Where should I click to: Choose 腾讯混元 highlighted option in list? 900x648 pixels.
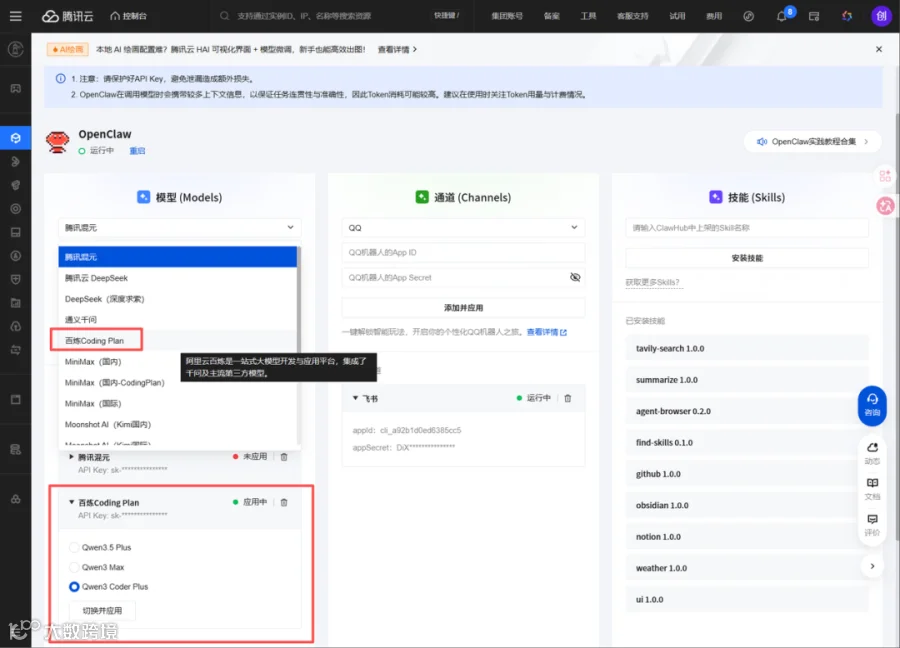[177, 257]
